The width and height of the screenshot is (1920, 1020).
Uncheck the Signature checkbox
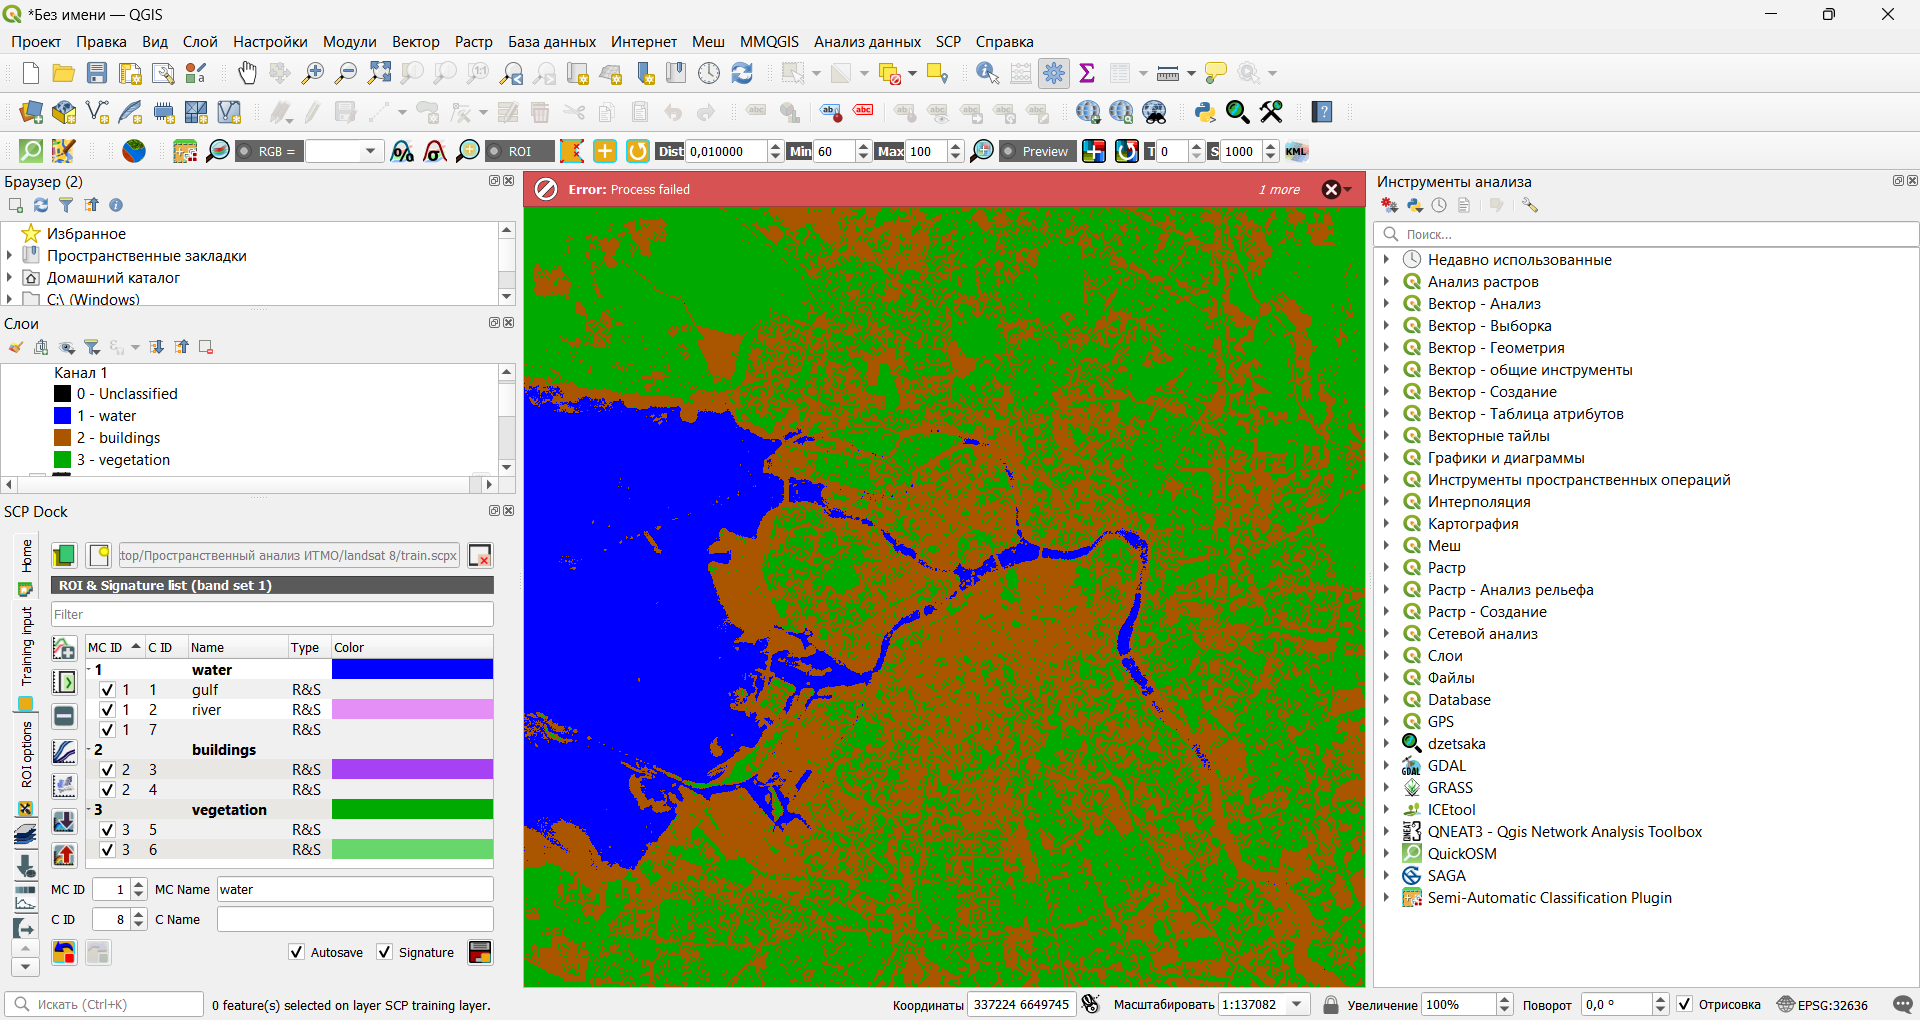tap(385, 952)
